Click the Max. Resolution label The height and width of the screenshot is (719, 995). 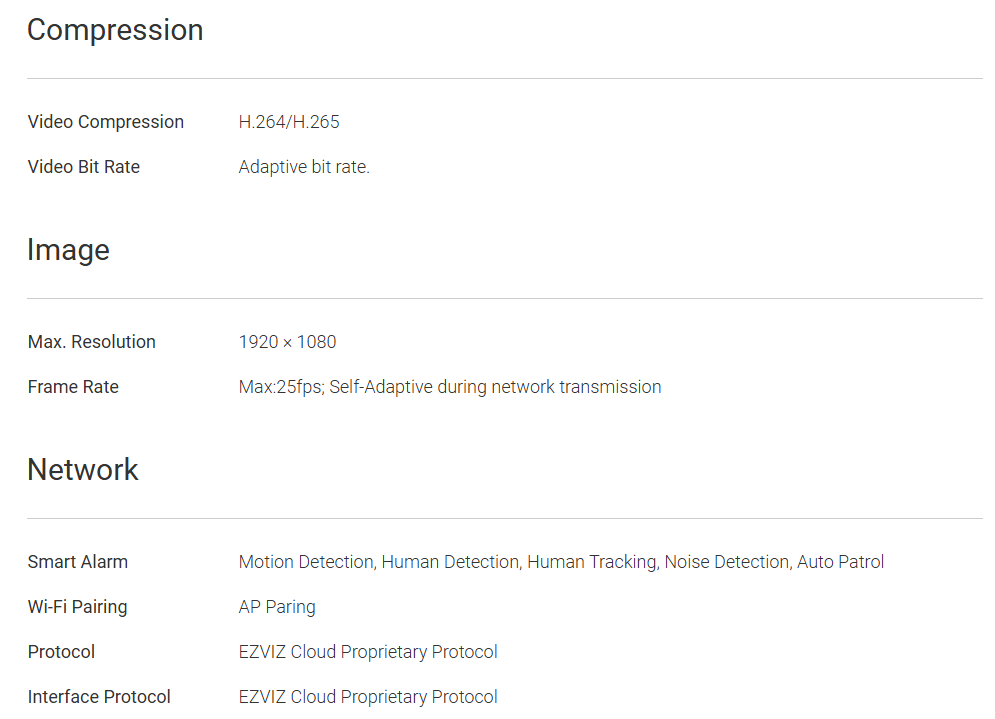[92, 342]
